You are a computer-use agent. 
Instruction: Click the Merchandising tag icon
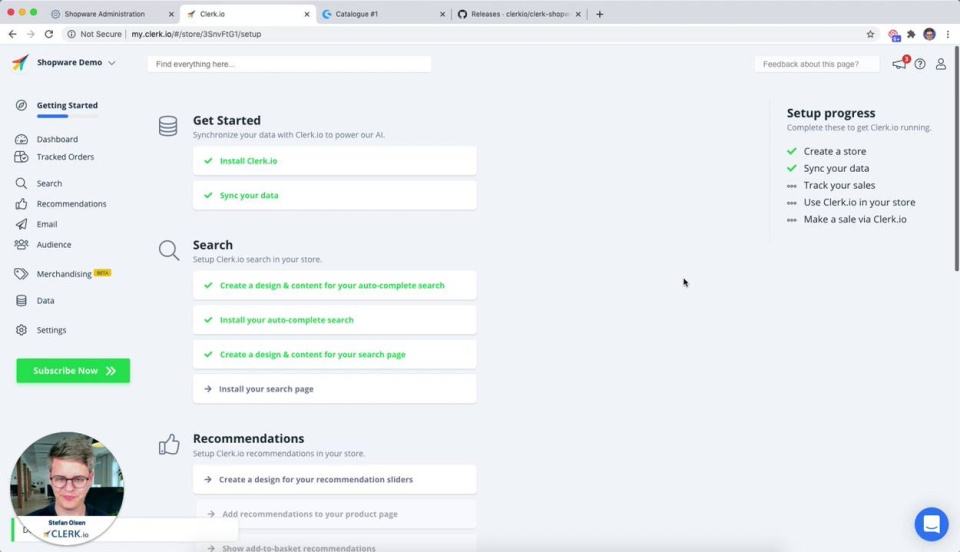click(21, 274)
